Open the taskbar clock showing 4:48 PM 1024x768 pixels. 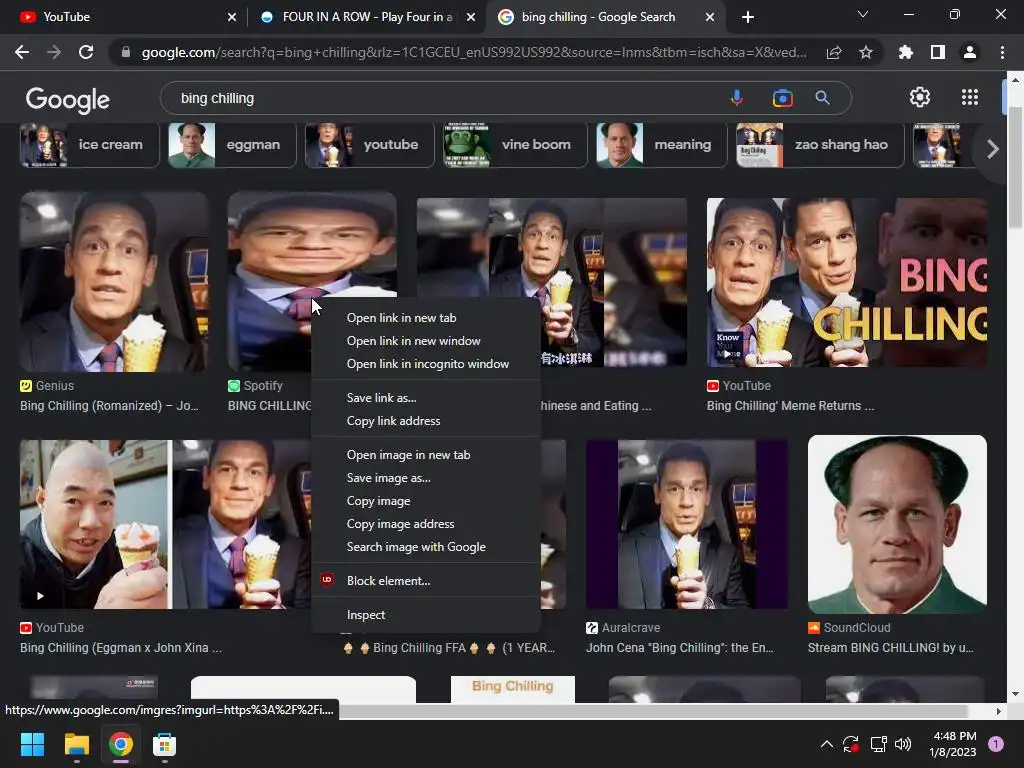[x=953, y=744]
